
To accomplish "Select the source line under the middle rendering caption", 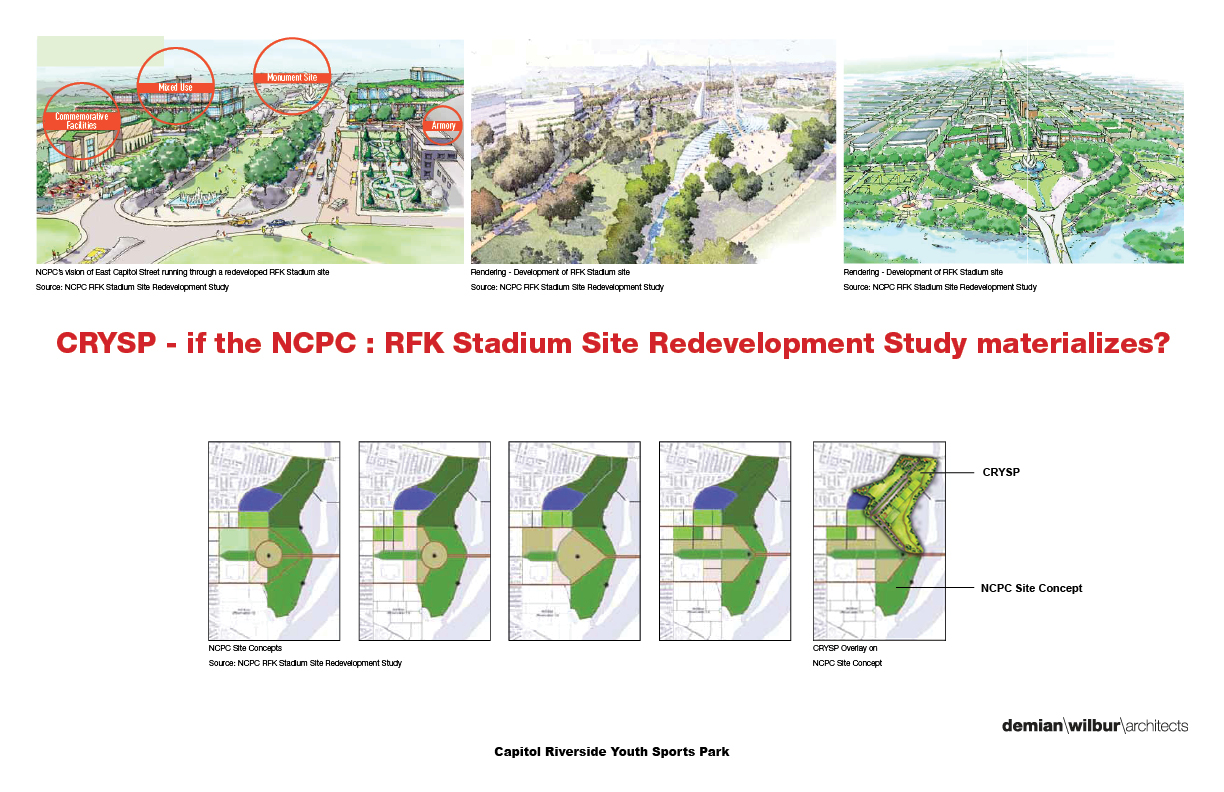I will (567, 287).
